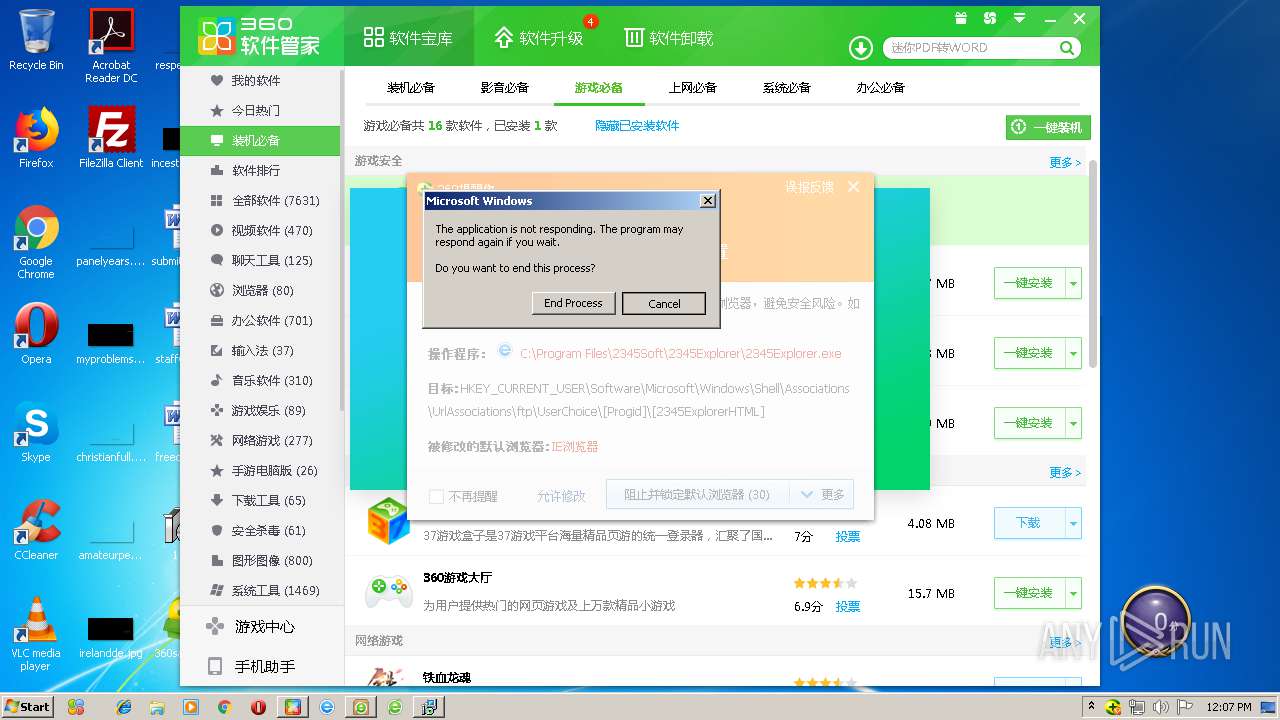This screenshot has width=1280, height=720.
Task: Click 投票 link on 7分 row
Action: coord(848,536)
